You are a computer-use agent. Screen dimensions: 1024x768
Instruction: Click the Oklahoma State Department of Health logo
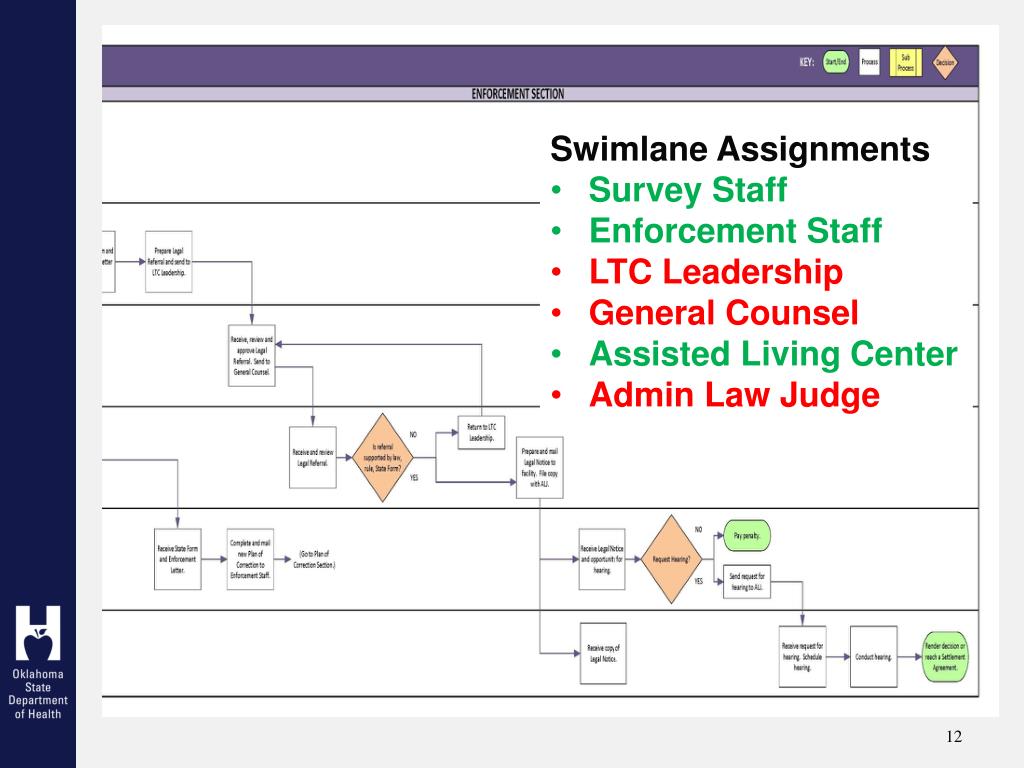(38, 662)
